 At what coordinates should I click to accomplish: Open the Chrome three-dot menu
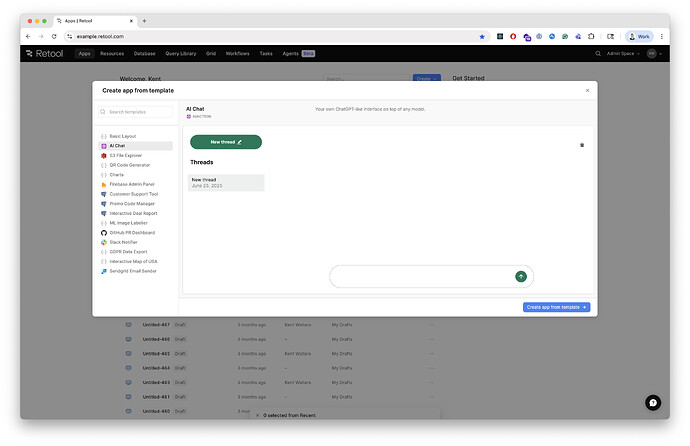(661, 37)
